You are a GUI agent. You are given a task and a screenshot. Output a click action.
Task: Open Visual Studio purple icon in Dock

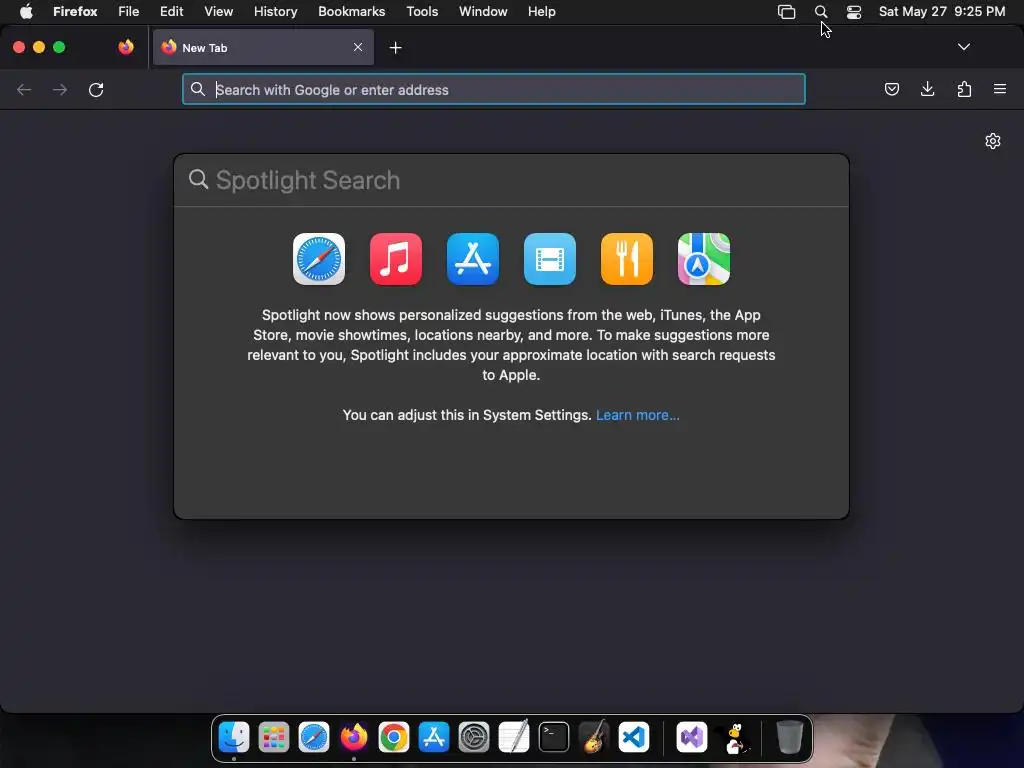point(692,737)
